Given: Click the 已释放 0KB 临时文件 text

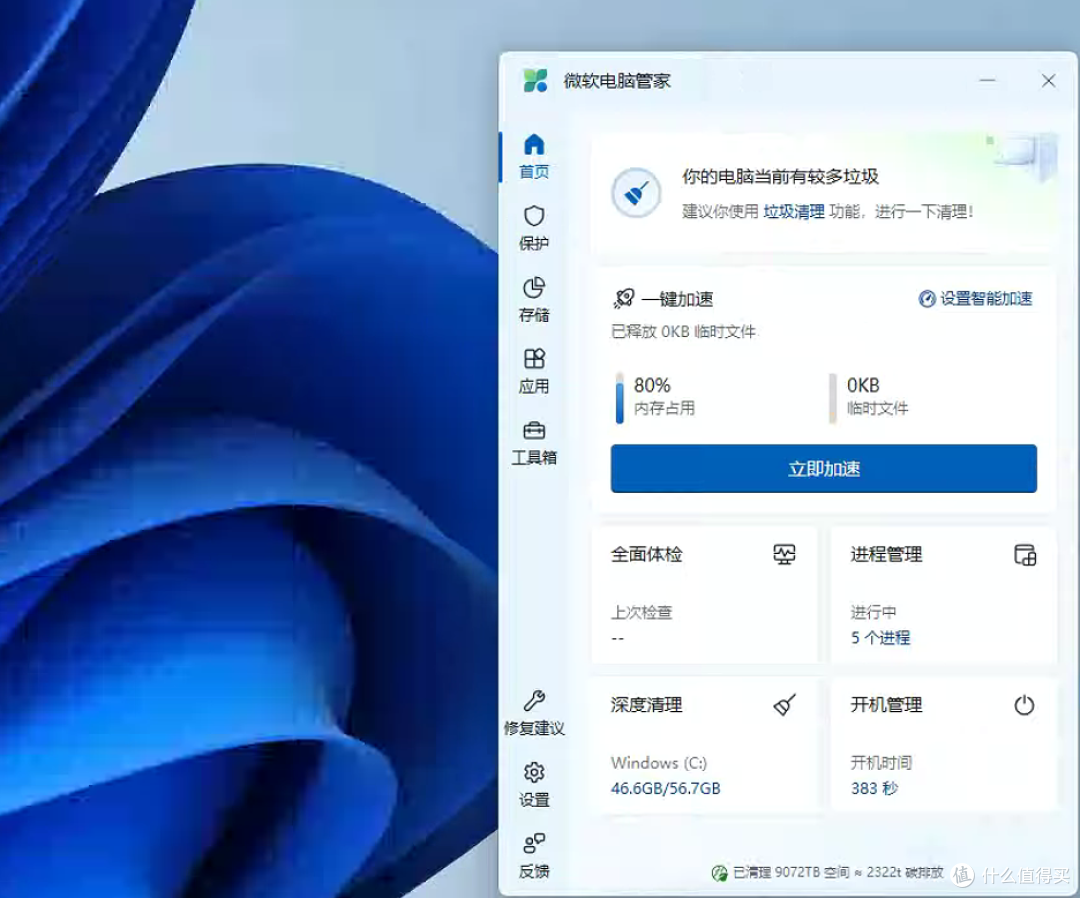Looking at the screenshot, I should tap(683, 332).
